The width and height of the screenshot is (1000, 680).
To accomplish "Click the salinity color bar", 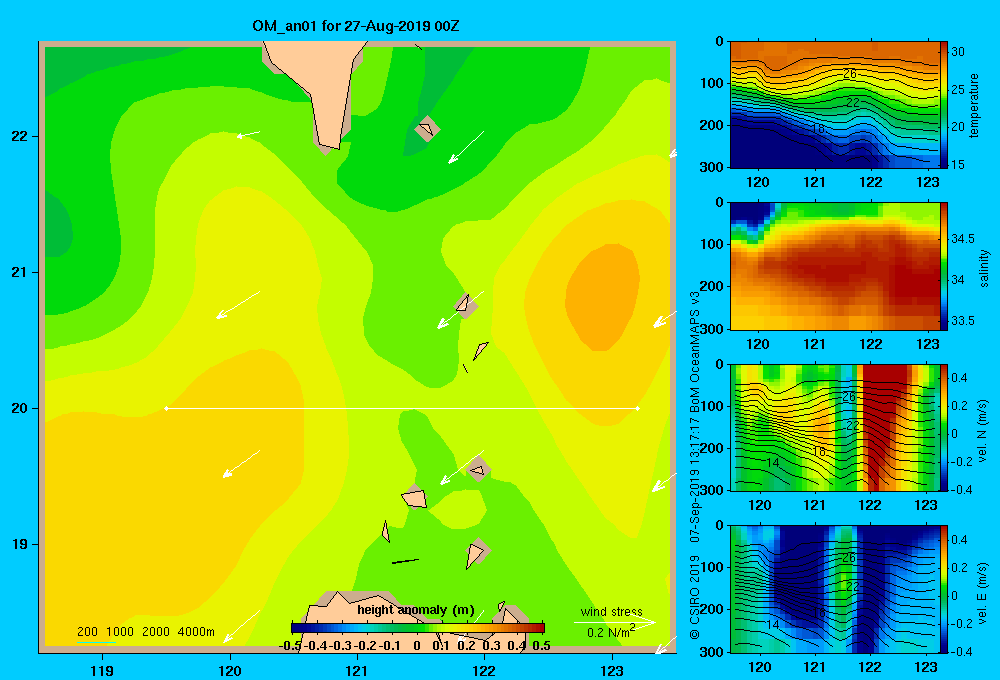I will click(944, 266).
